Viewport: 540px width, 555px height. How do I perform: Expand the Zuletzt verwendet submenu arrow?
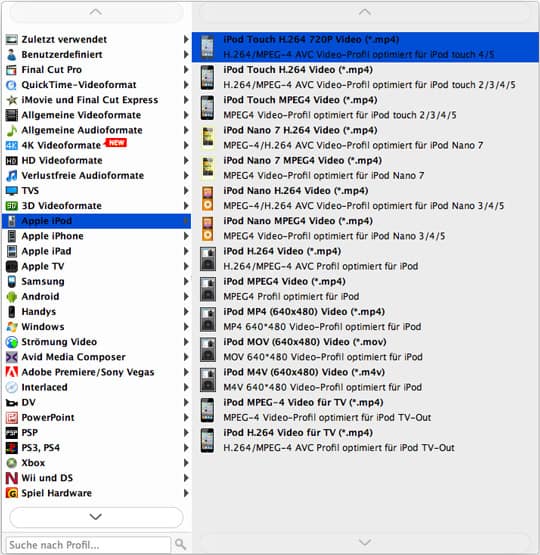click(186, 39)
